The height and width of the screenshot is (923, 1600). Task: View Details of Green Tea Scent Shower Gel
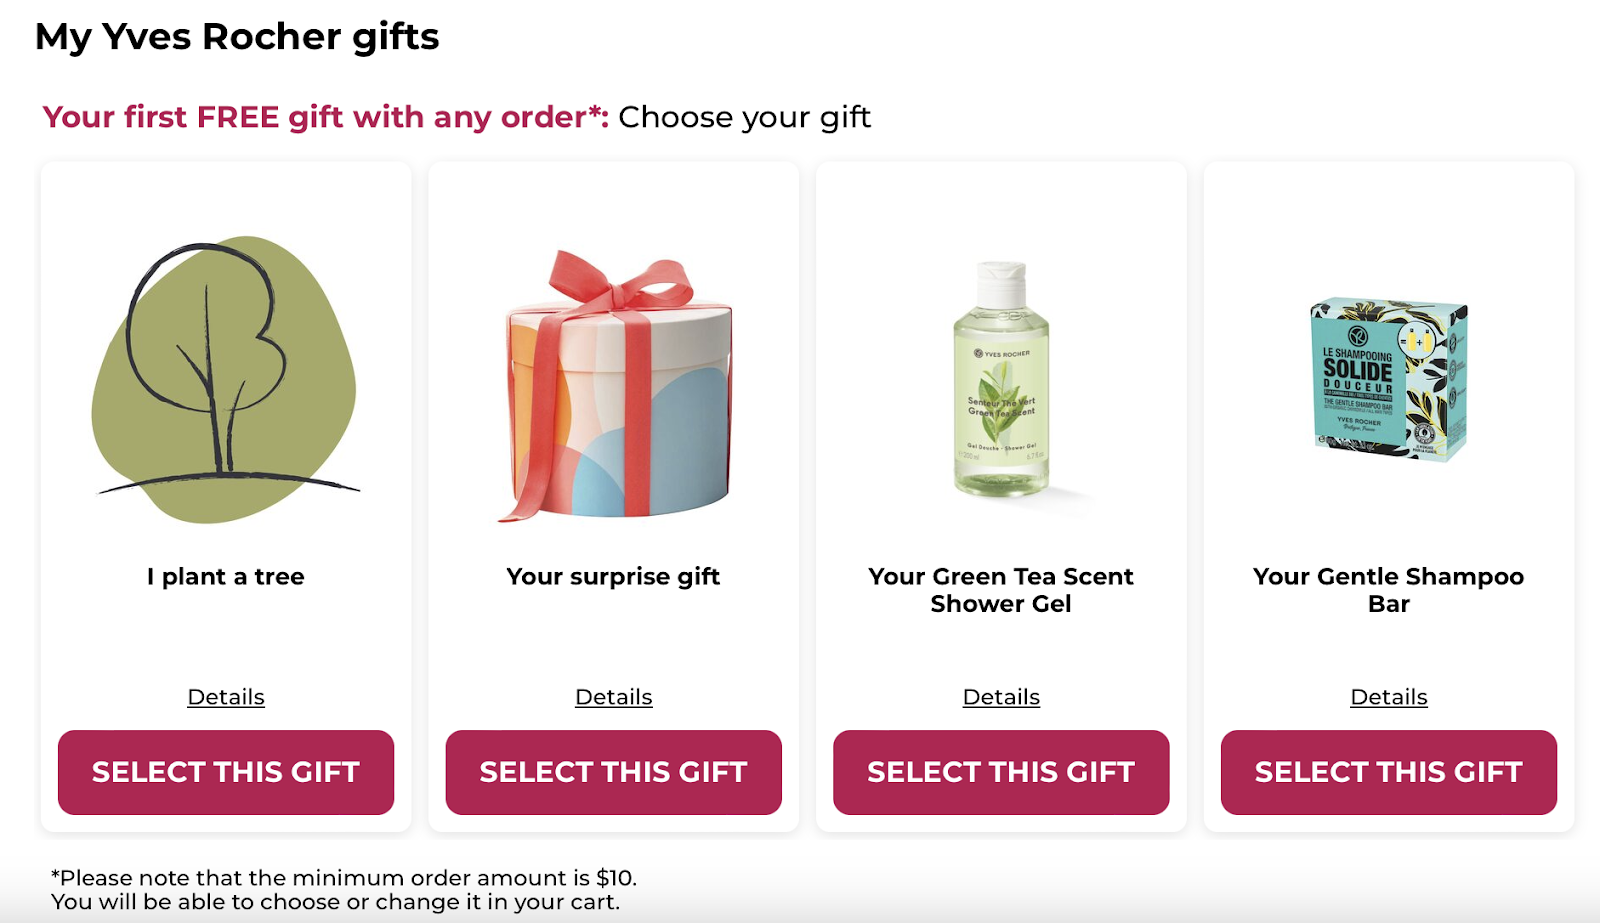pos(1001,697)
